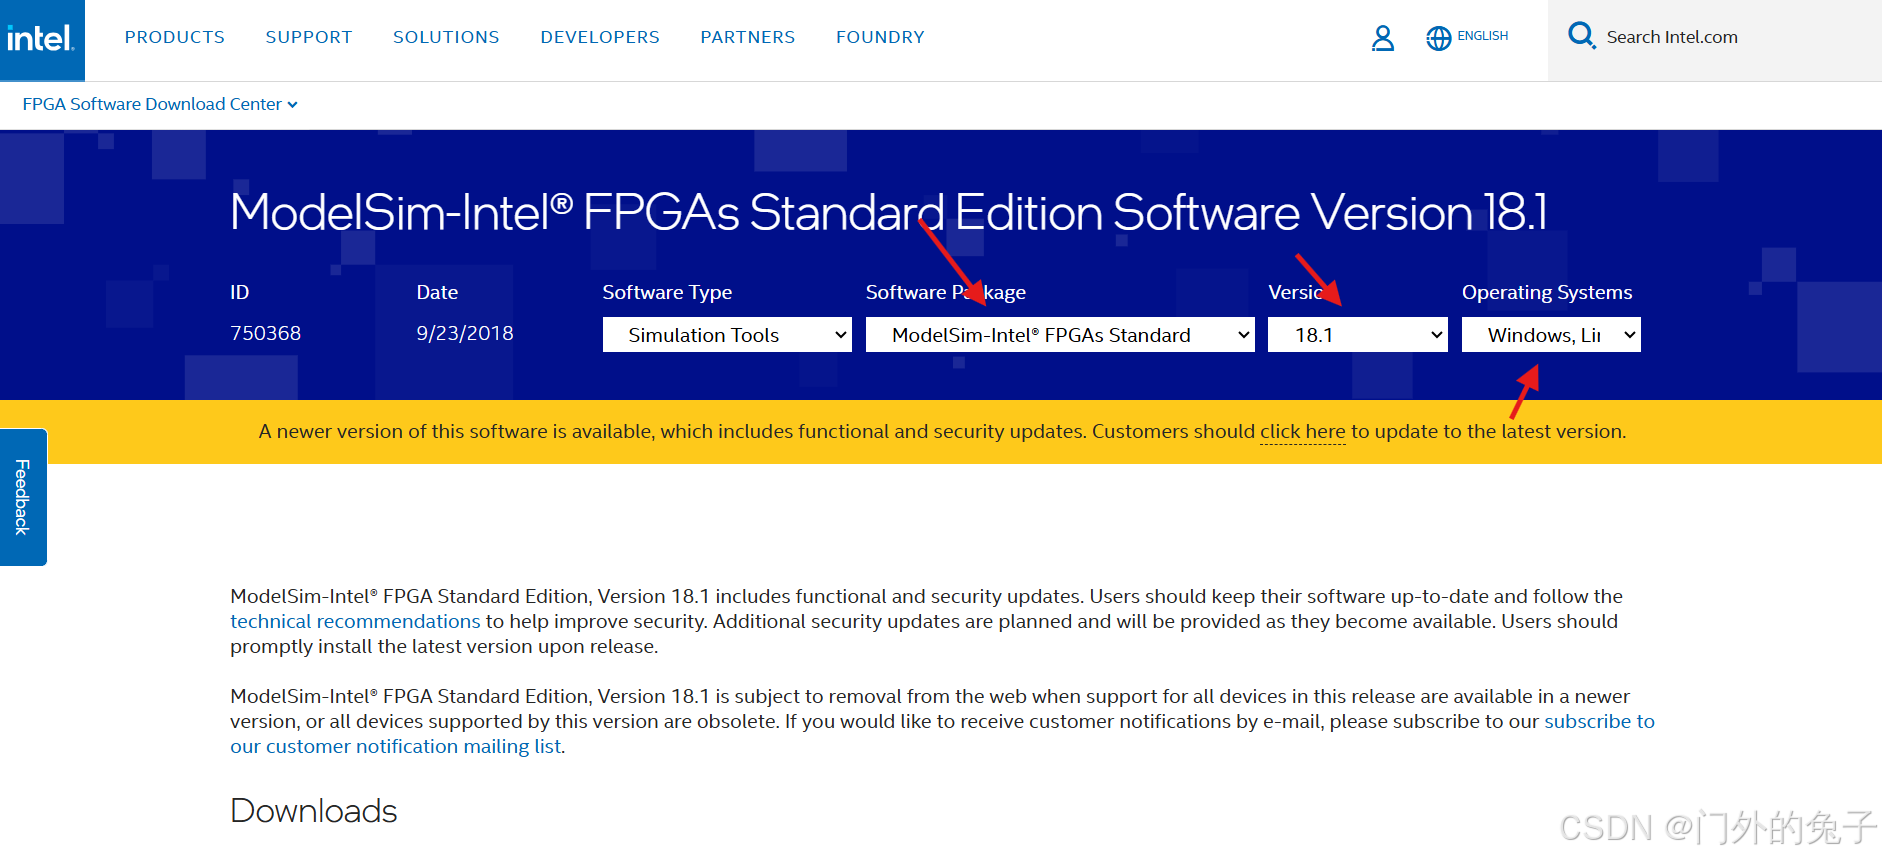Image resolution: width=1882 pixels, height=860 pixels.
Task: Expand FPGA Software Download Center breadcrumb
Action: pos(160,104)
